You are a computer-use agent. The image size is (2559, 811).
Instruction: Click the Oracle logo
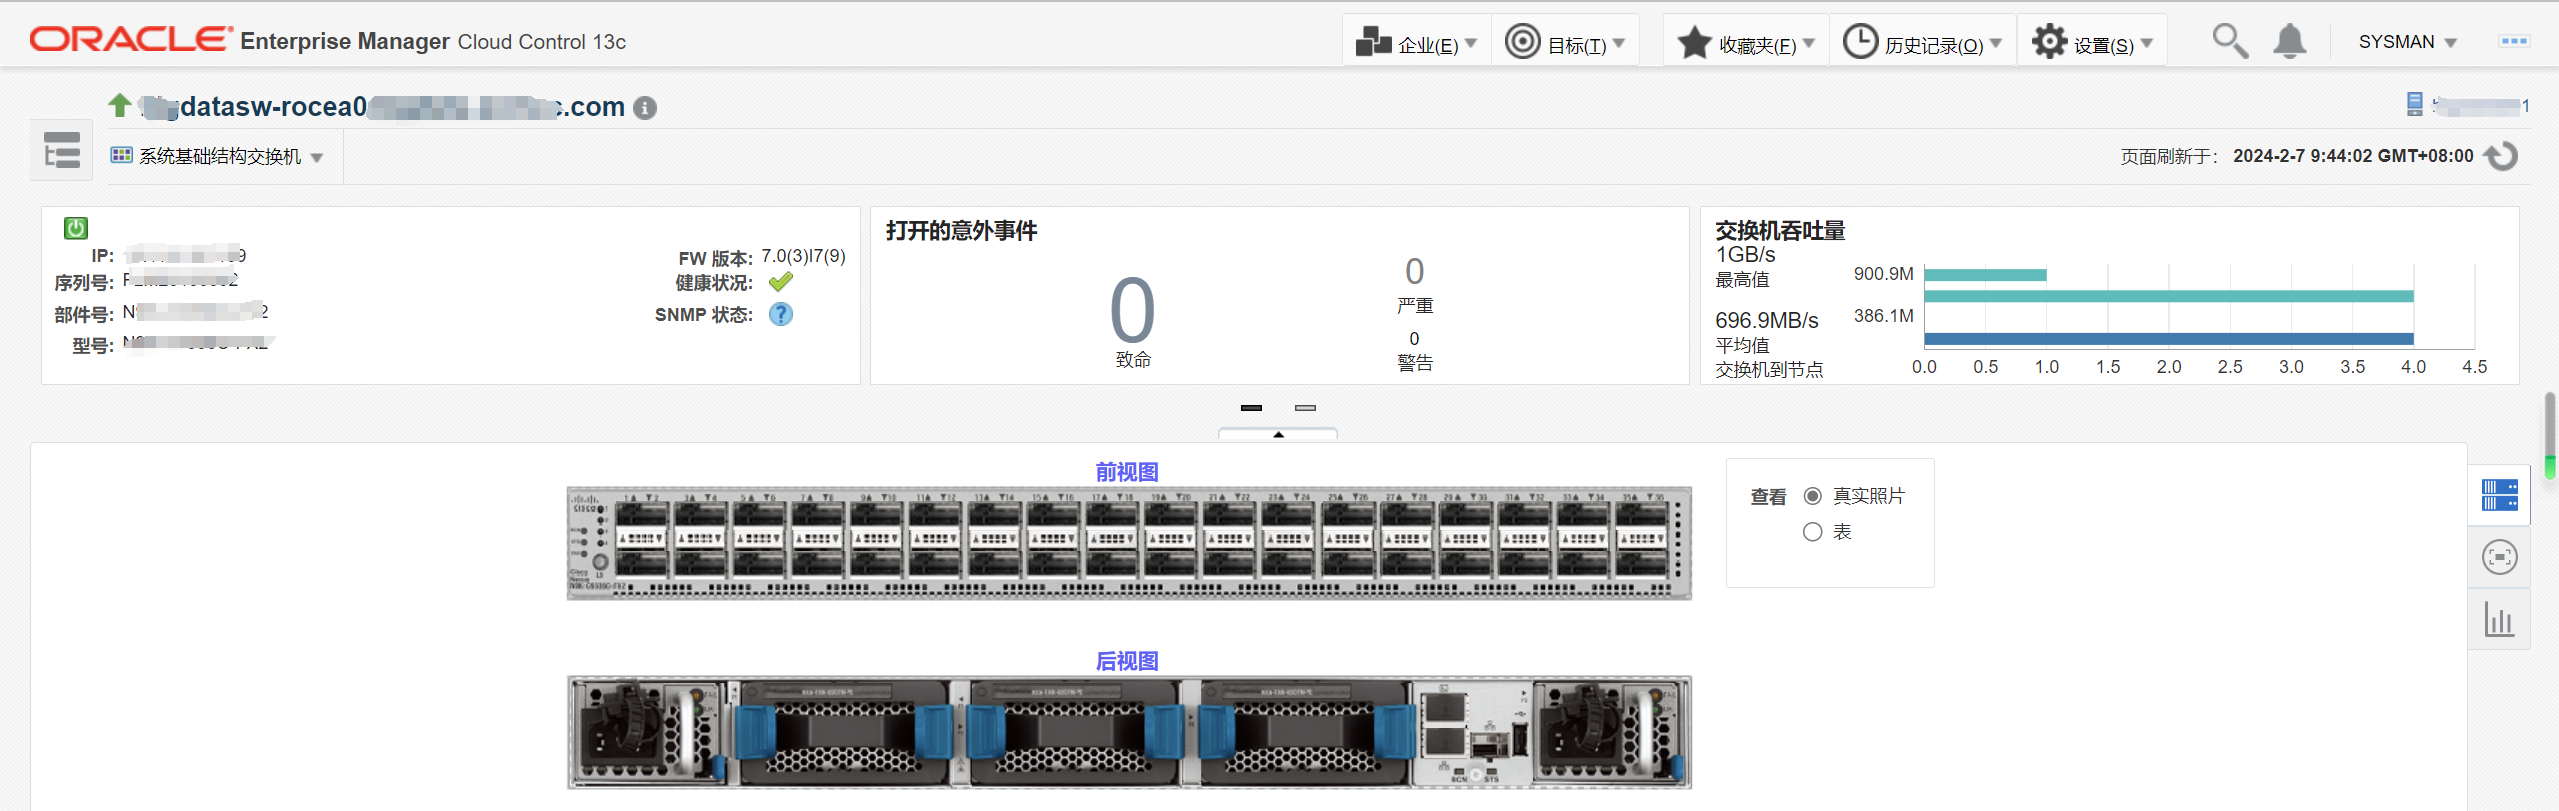tap(131, 39)
